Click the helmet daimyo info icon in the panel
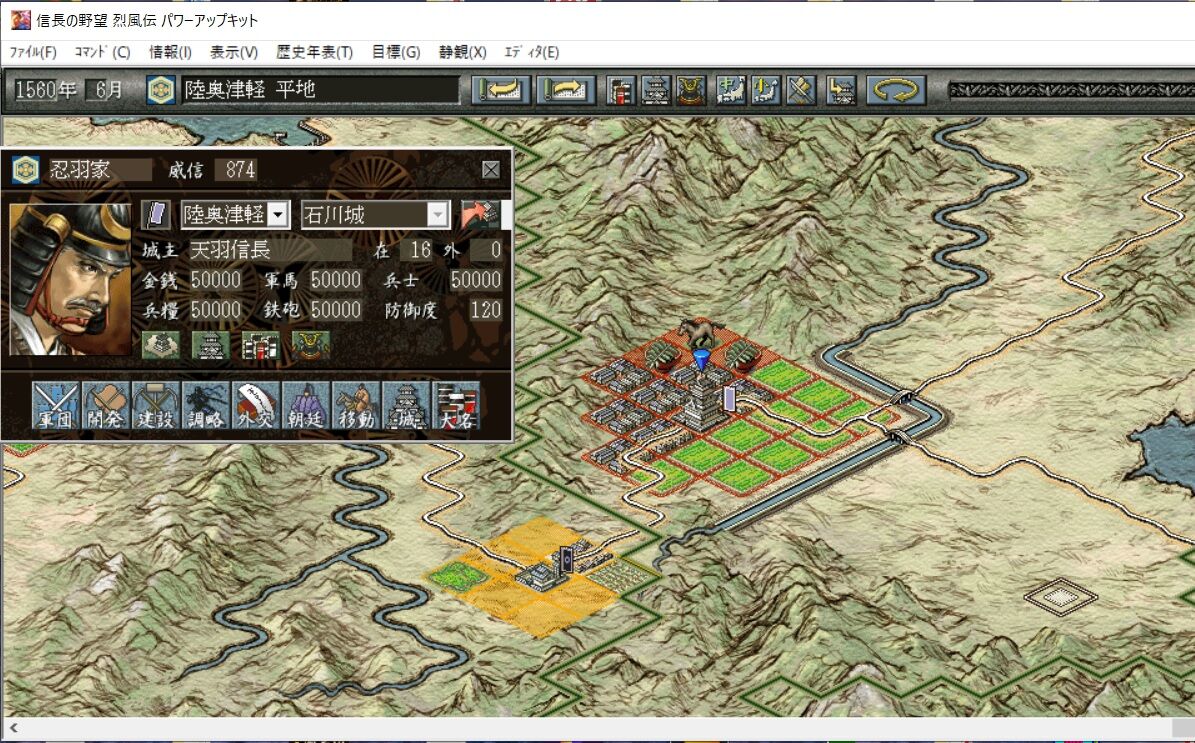Viewport: 1195px width, 743px height. tap(311, 346)
